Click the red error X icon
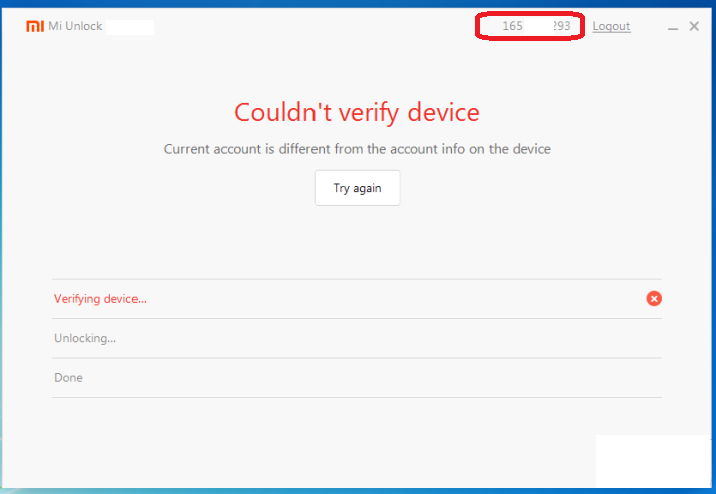 coord(654,298)
